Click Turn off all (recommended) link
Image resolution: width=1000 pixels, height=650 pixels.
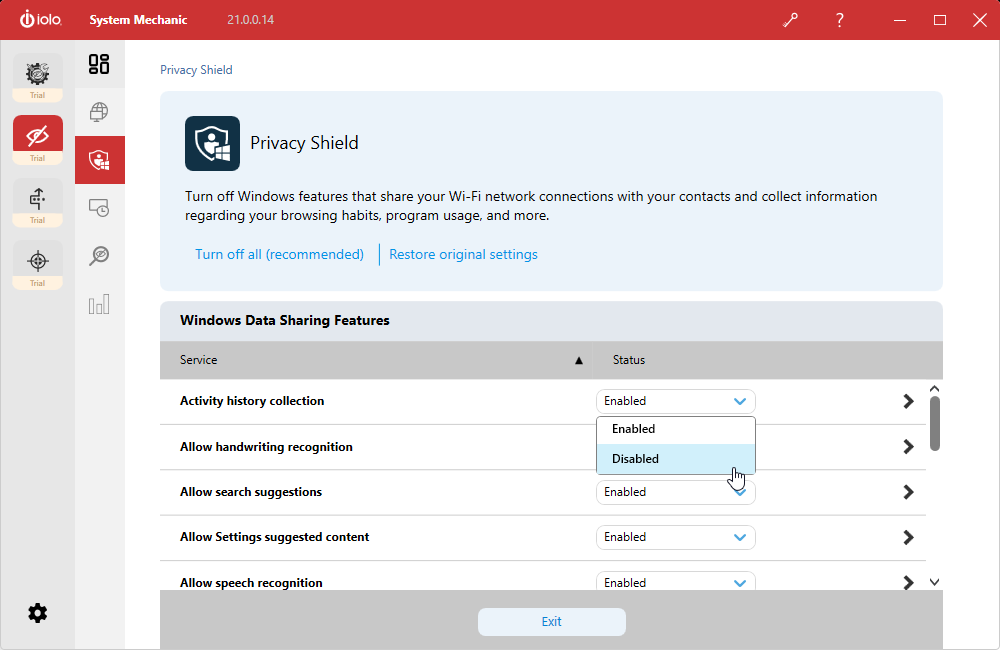[x=279, y=254]
